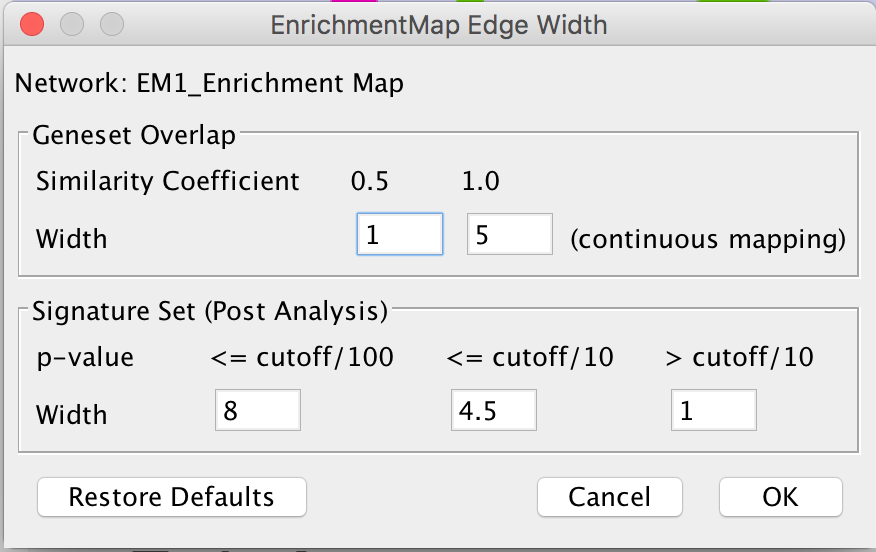This screenshot has width=876, height=552.
Task: Focus the width field for similarity 0.5
Action: point(399,235)
